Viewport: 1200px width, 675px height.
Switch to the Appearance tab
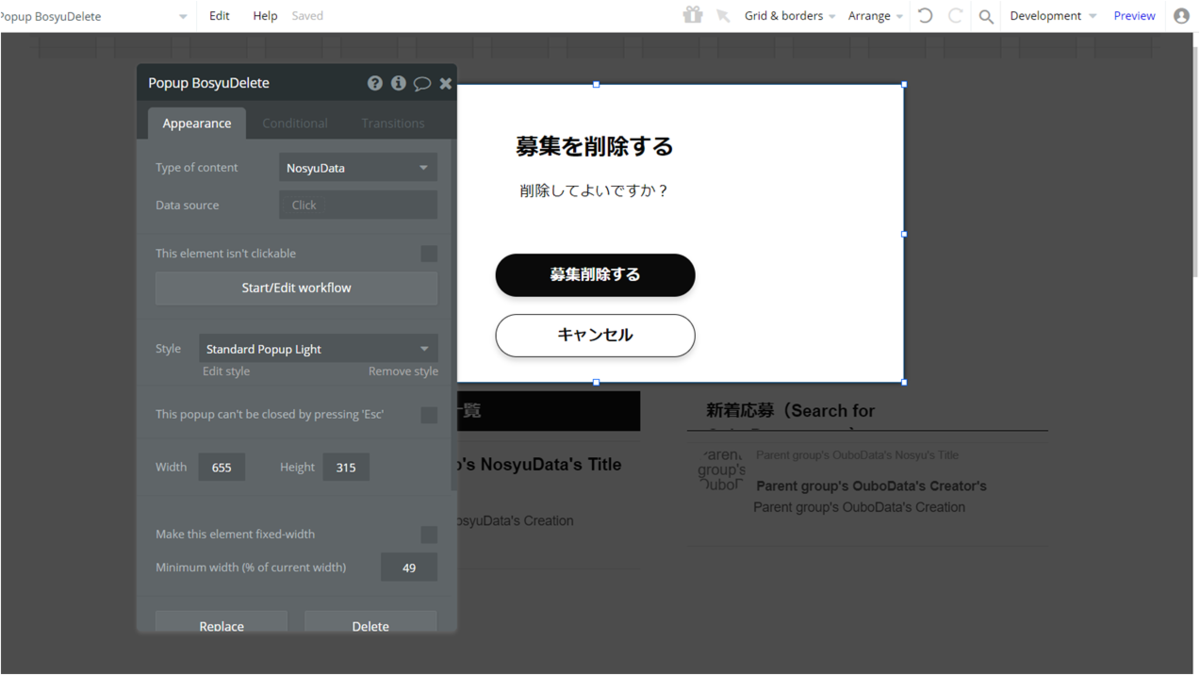pyautogui.click(x=197, y=123)
